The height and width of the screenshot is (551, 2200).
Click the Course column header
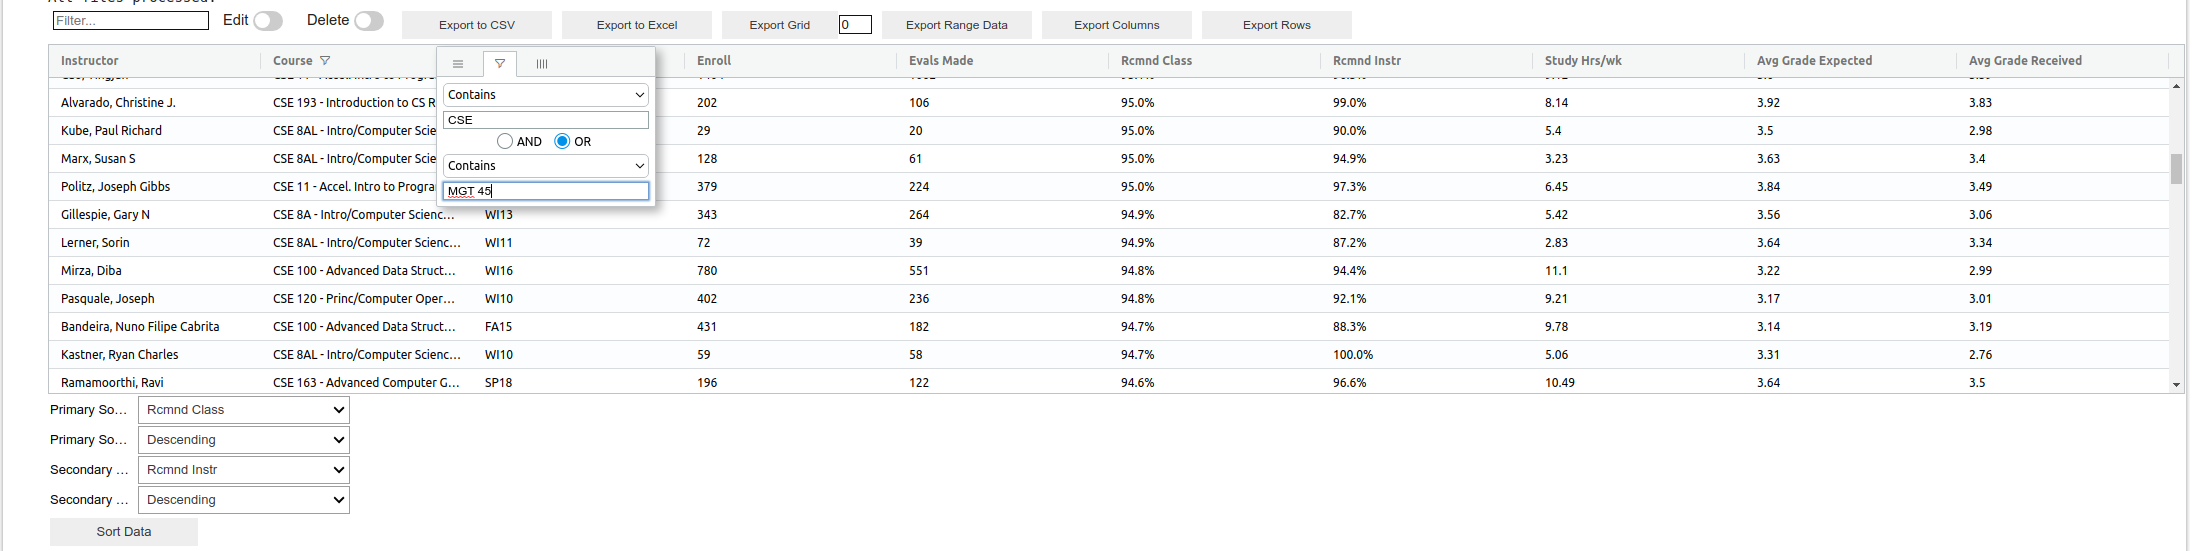[x=293, y=61]
